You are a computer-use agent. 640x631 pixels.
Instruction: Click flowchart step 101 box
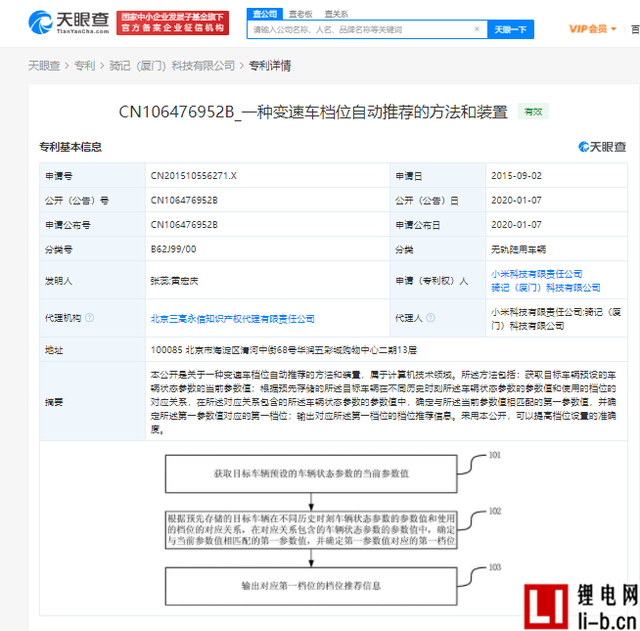[311, 473]
